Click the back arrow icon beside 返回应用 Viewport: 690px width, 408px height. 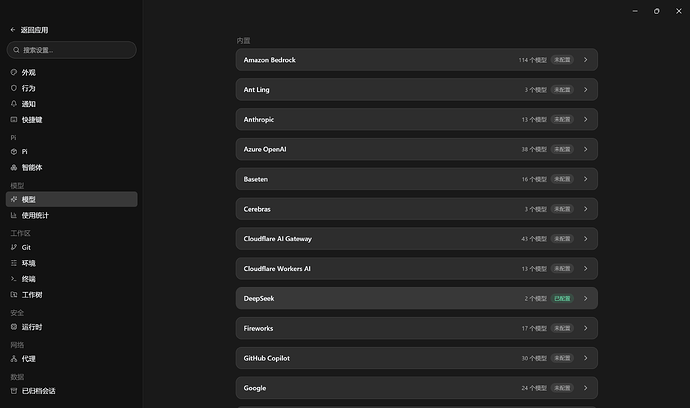(x=13, y=30)
